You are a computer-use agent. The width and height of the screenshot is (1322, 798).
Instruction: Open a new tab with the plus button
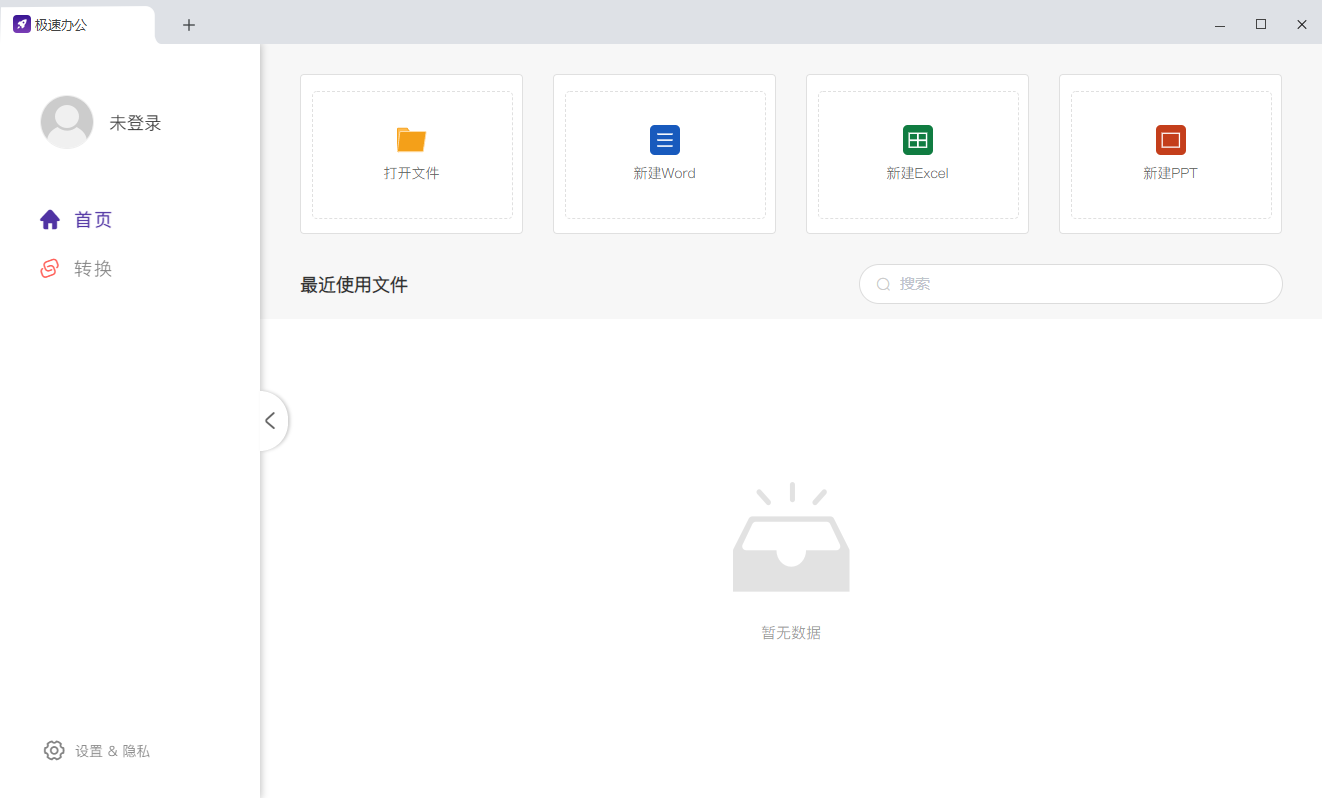pyautogui.click(x=188, y=24)
